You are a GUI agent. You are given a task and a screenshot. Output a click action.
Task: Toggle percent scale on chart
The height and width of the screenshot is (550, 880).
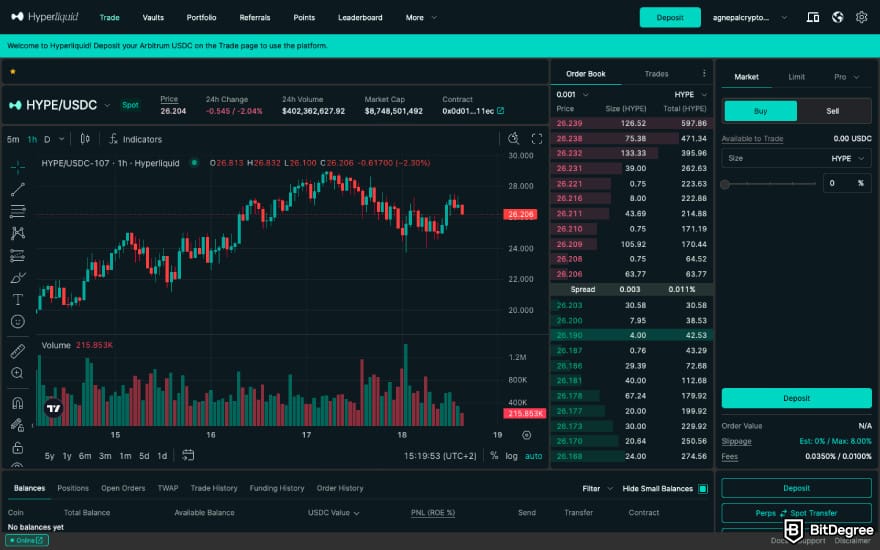coord(494,456)
